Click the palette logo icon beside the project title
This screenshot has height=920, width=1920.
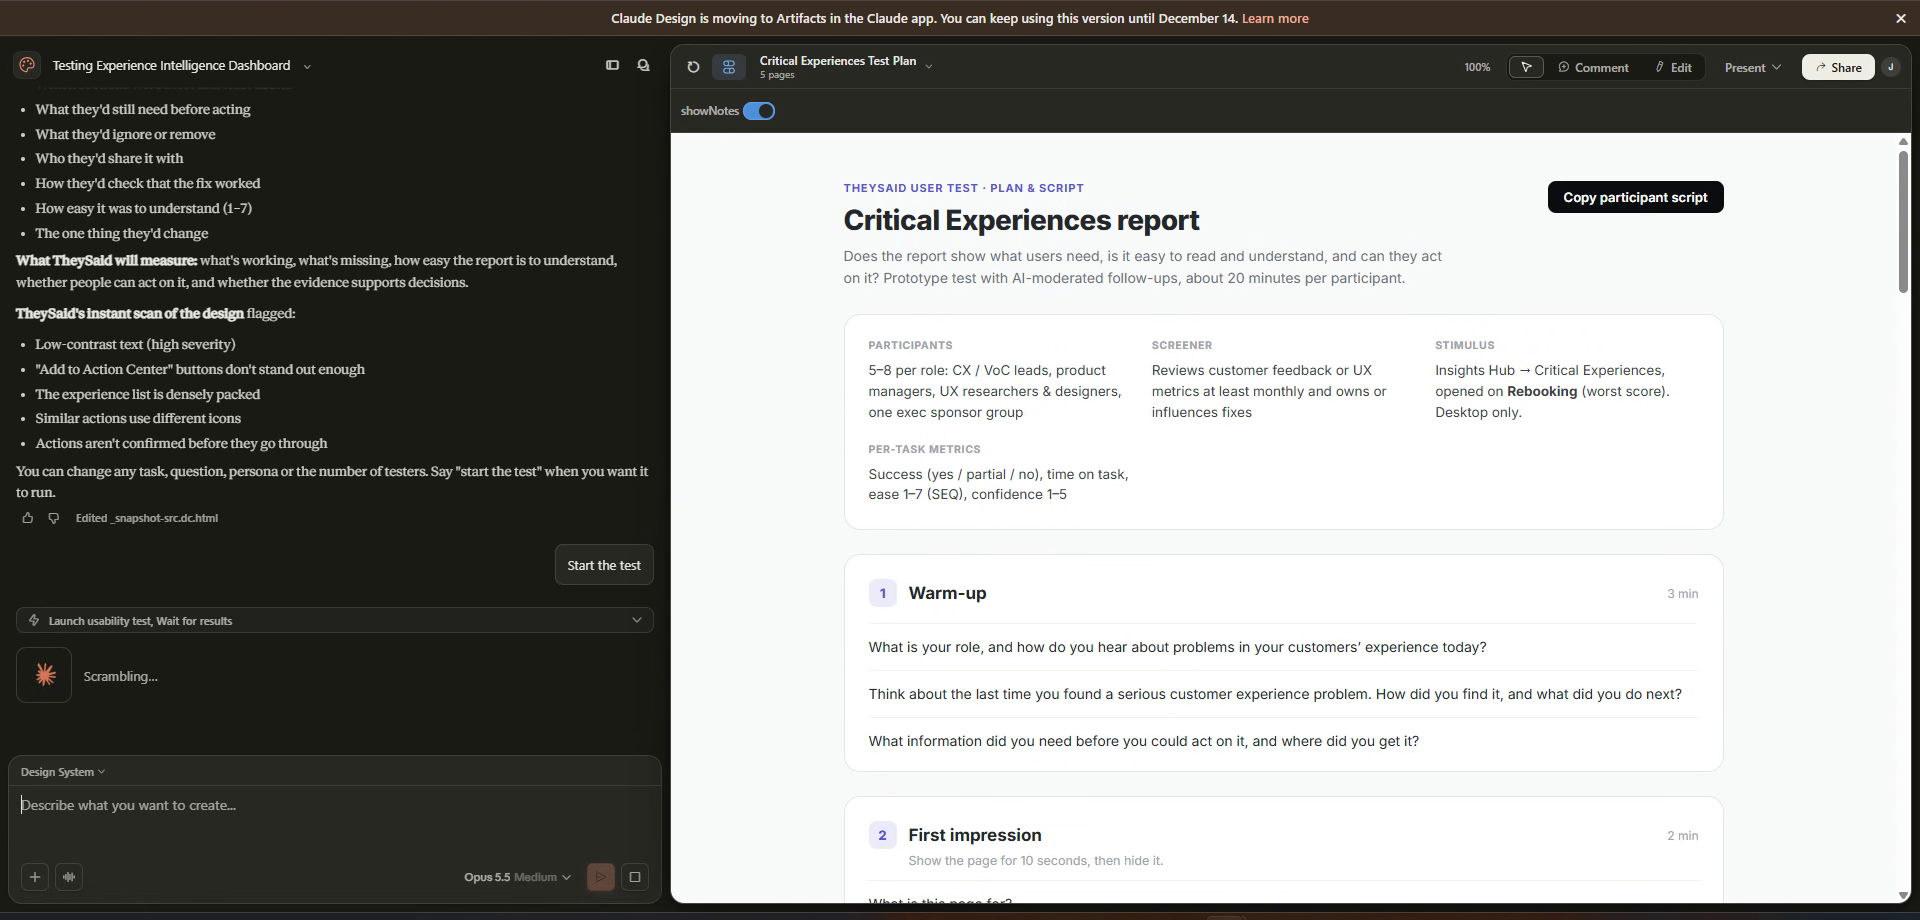27,65
